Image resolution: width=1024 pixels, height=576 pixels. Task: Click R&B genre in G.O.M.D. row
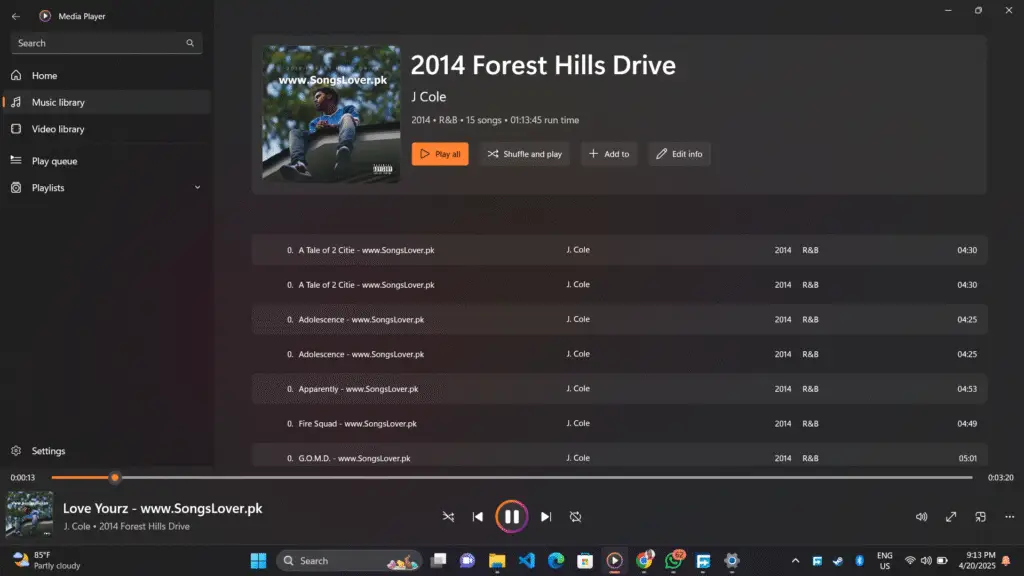pos(810,458)
